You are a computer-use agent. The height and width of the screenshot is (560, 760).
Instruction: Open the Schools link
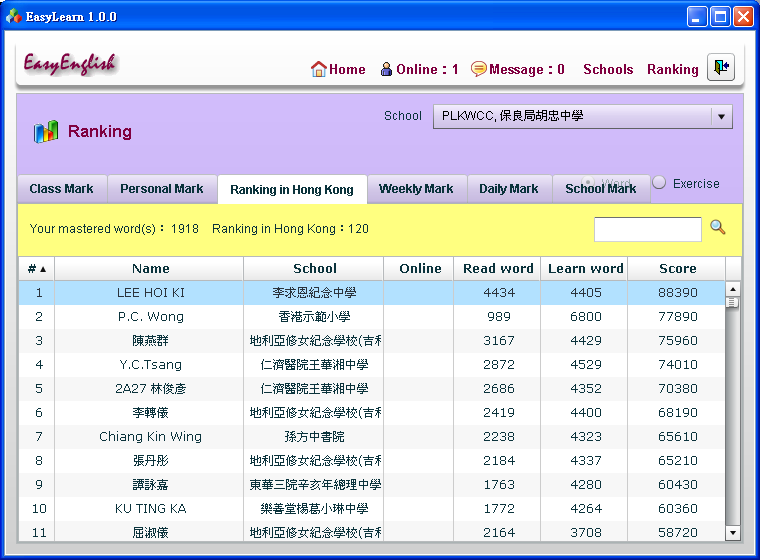pos(608,69)
